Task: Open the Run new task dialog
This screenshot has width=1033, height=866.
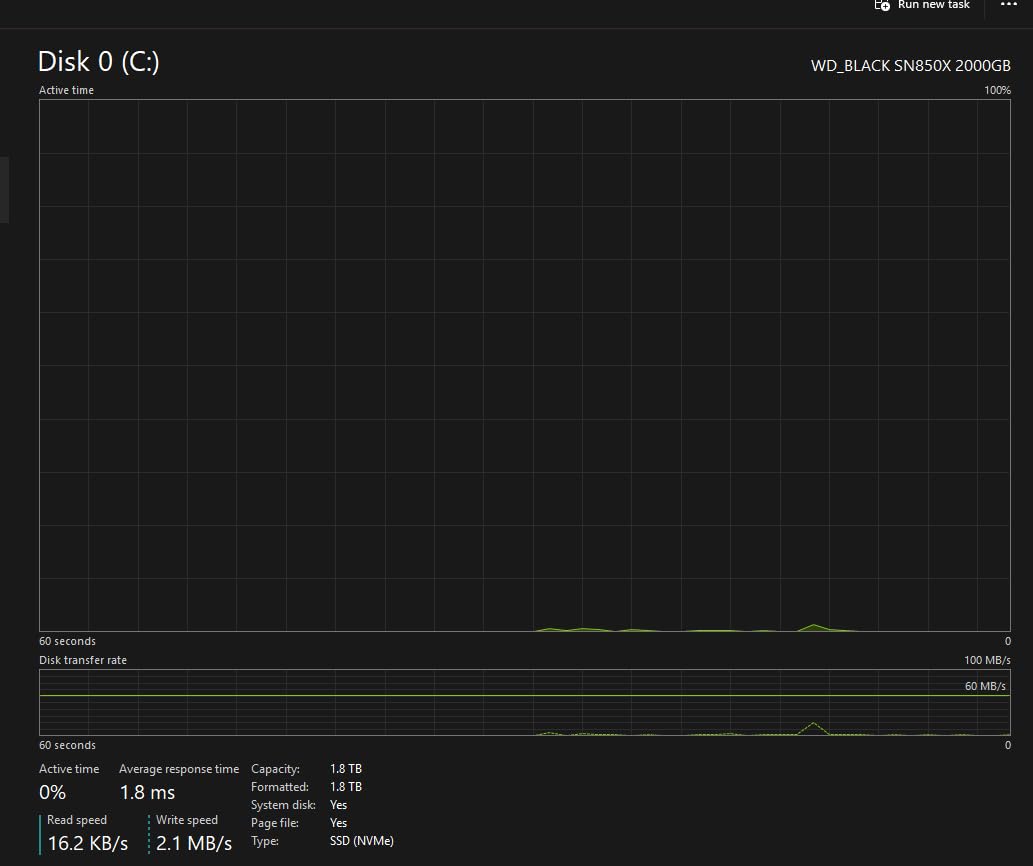Action: tap(932, 6)
